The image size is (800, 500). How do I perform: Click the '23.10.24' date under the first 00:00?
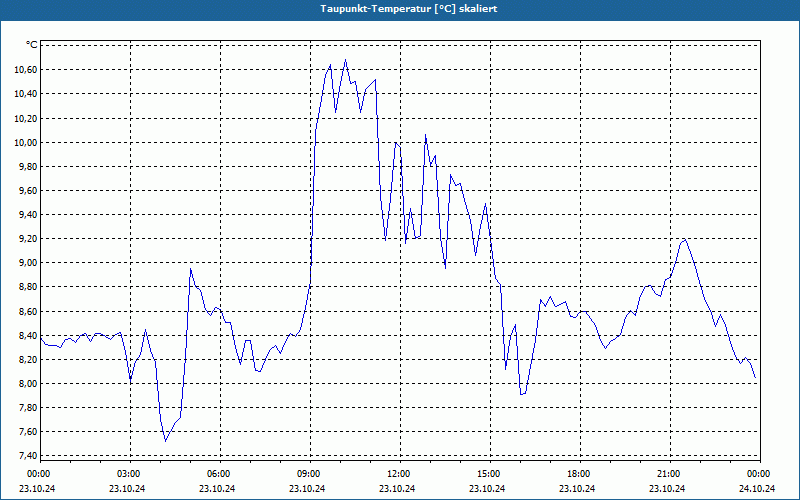(x=37, y=488)
